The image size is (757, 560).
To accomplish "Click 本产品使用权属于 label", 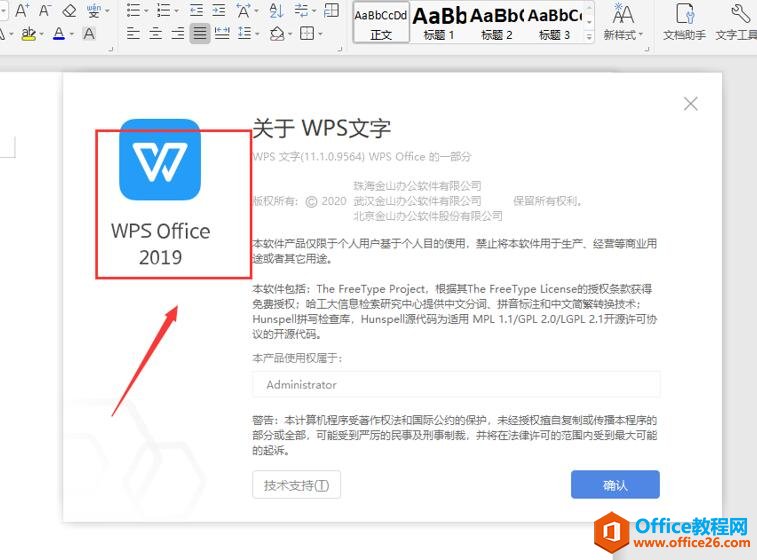I will point(297,358).
